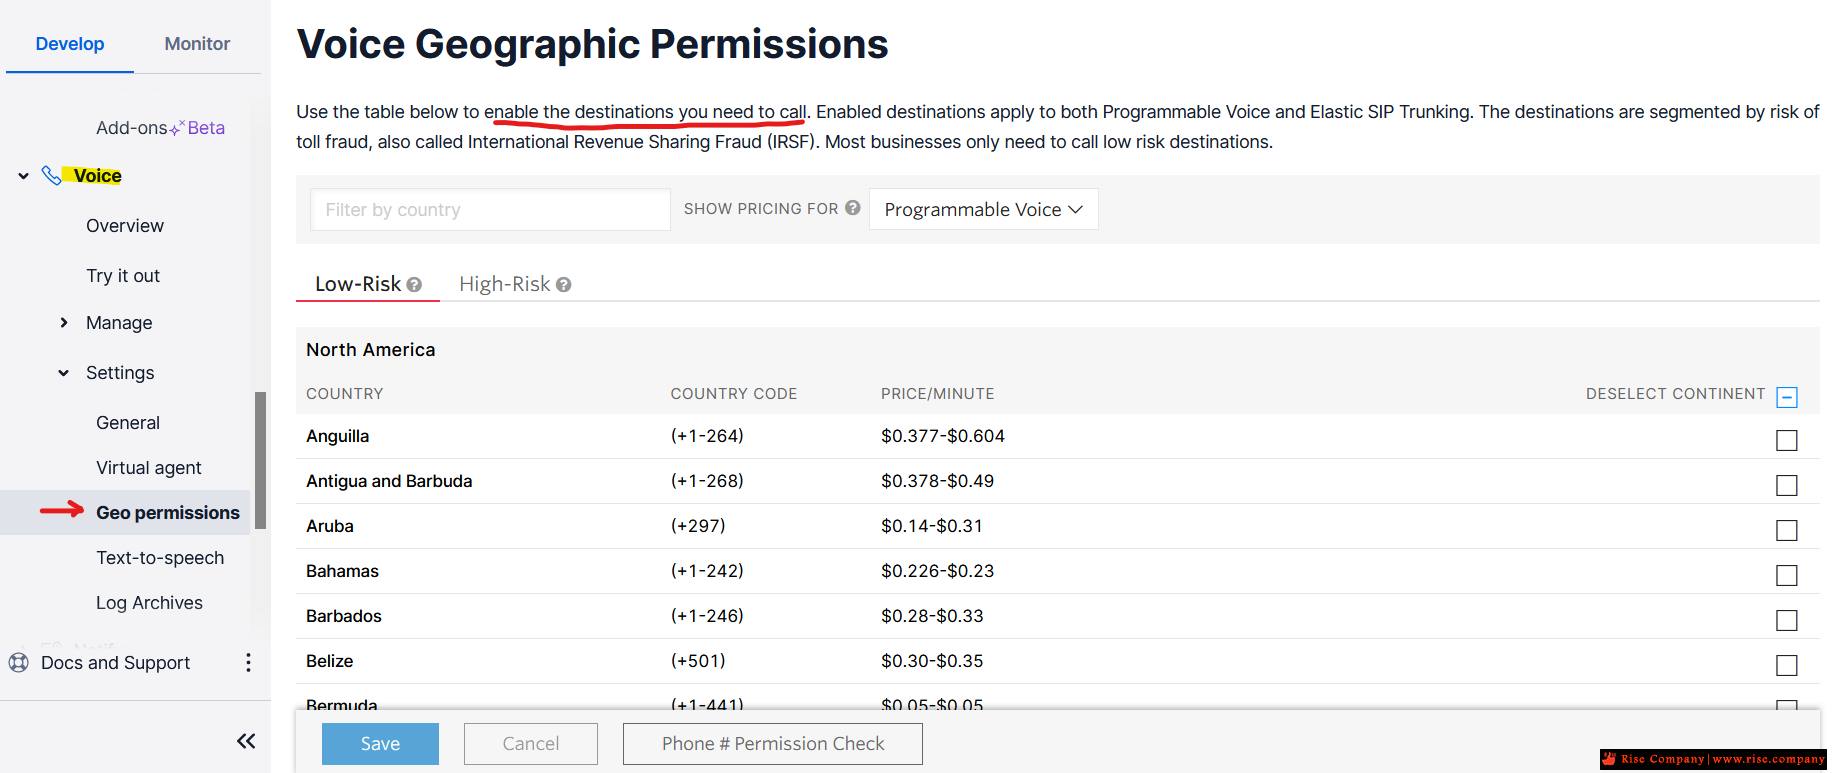Click the Low-Risk help question icon

pyautogui.click(x=414, y=285)
